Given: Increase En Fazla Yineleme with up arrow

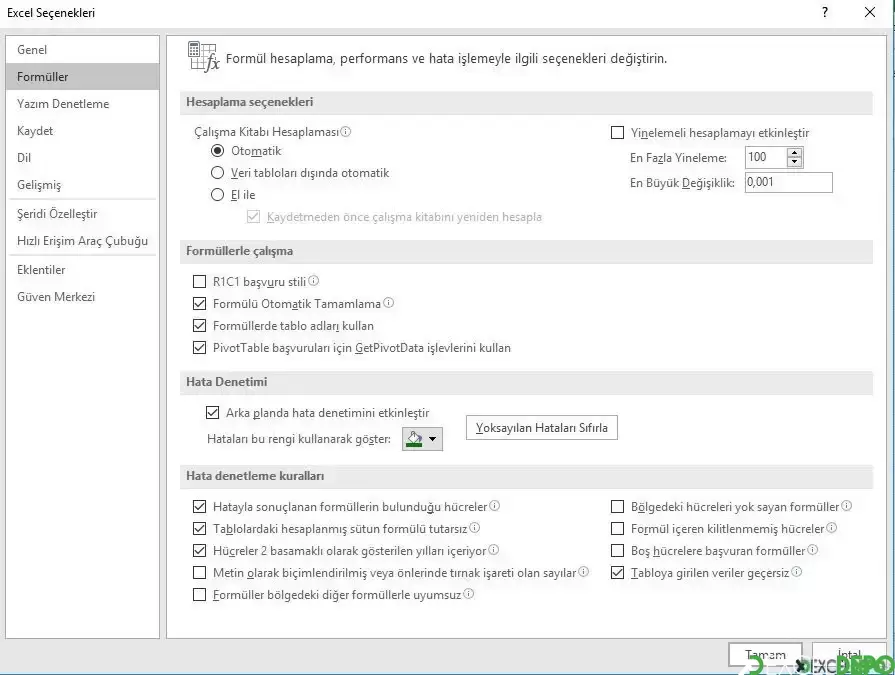Looking at the screenshot, I should click(x=795, y=152).
